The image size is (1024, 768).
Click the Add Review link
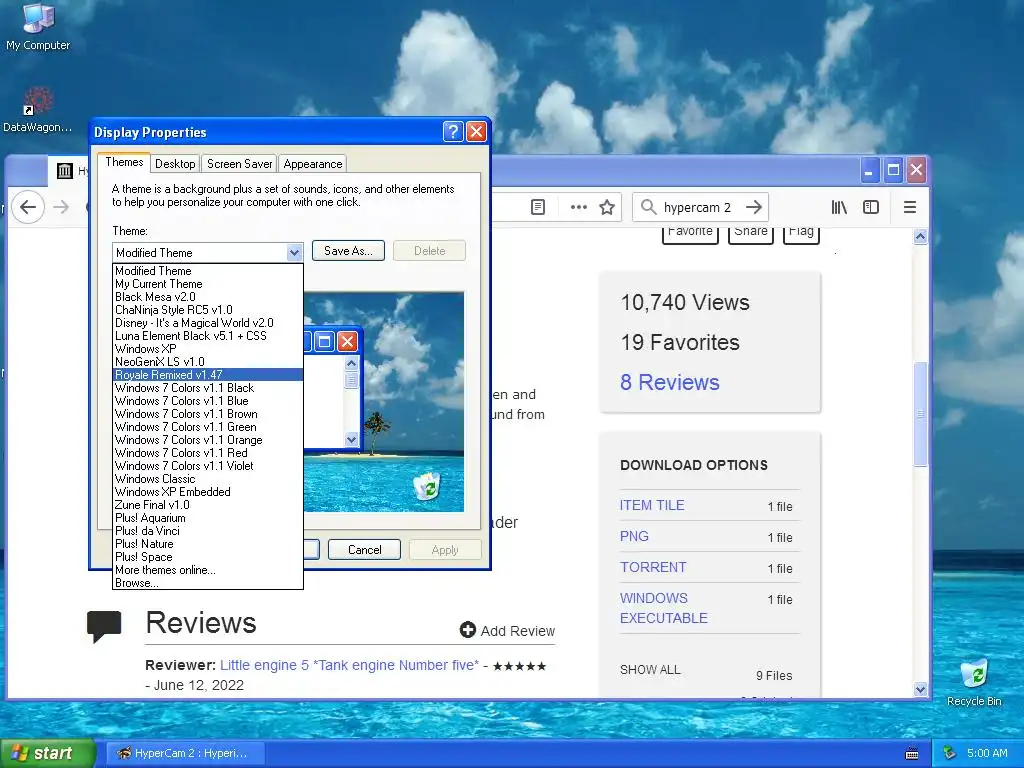coord(507,630)
